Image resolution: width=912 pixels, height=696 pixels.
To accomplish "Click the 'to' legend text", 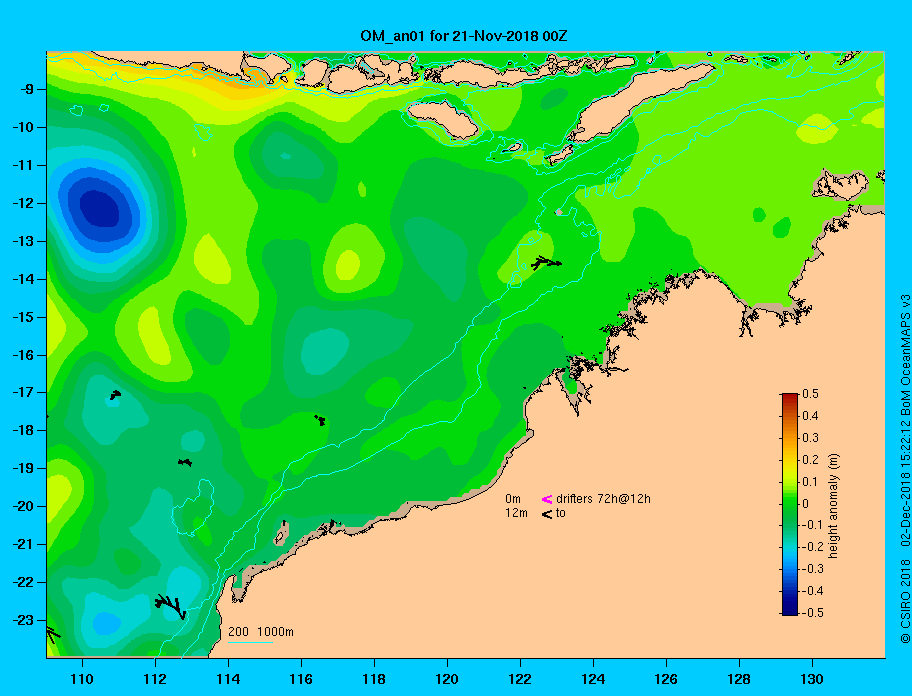I will (x=561, y=513).
